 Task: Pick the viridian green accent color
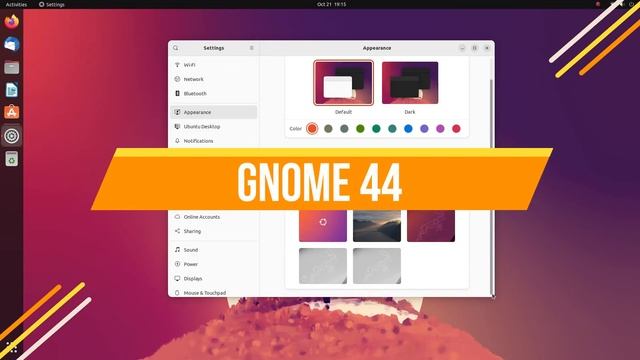376,129
